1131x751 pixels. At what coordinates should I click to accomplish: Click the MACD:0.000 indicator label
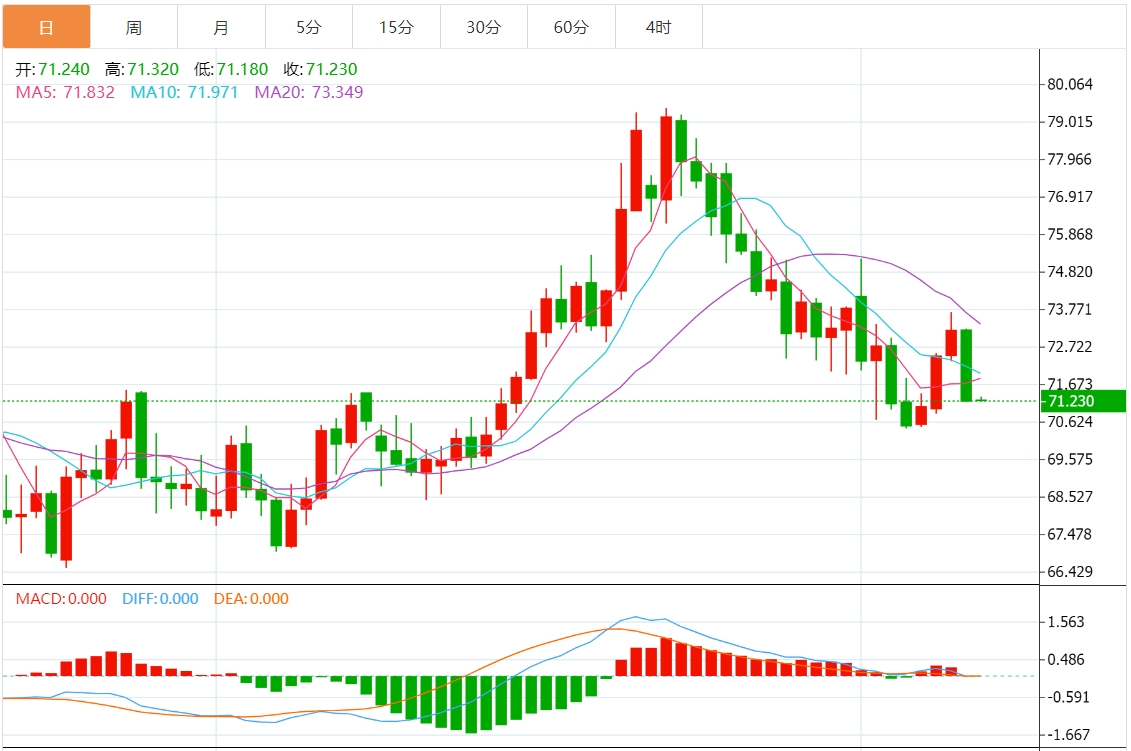pos(61,599)
